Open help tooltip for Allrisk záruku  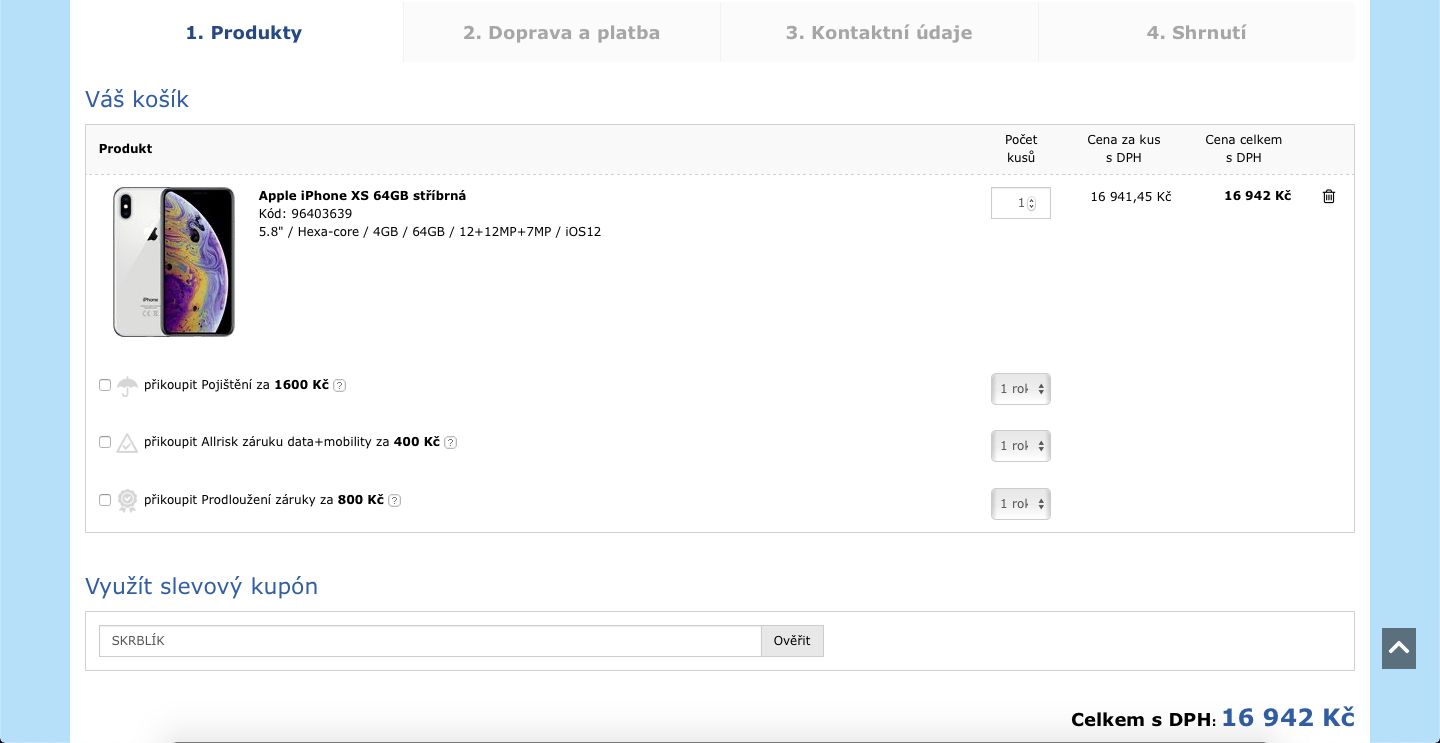451,443
